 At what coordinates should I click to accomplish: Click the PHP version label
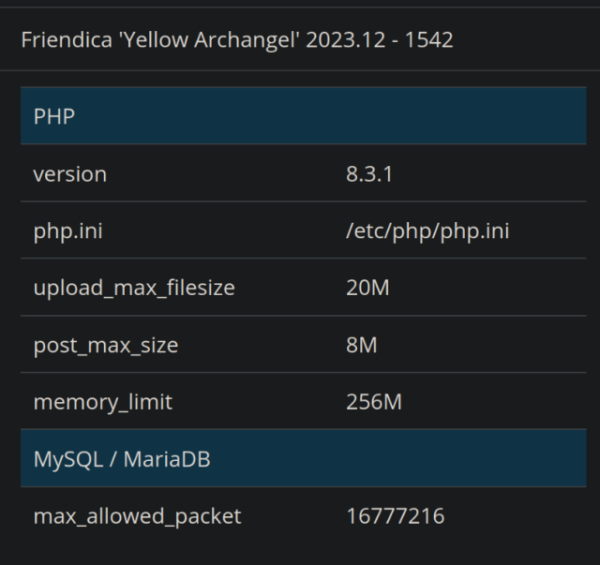pos(70,174)
